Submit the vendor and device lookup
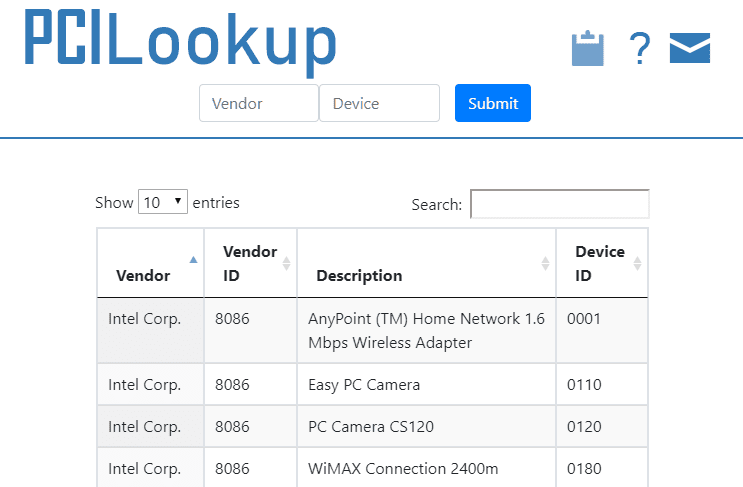The width and height of the screenshot is (743, 487). (493, 103)
